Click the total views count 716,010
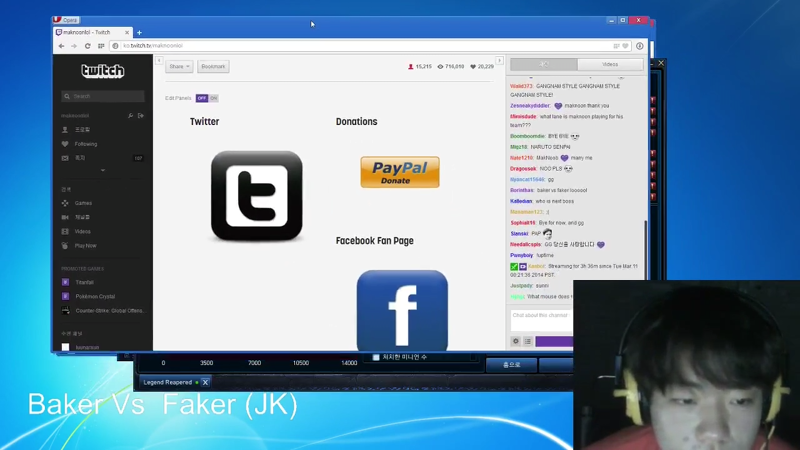 [x=451, y=67]
